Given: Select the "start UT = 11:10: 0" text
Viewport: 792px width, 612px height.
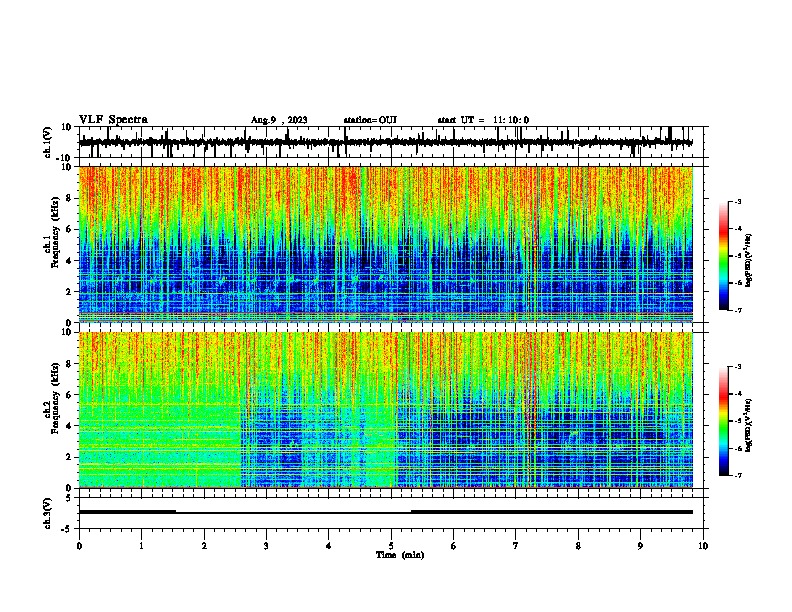Looking at the screenshot, I should [x=483, y=120].
